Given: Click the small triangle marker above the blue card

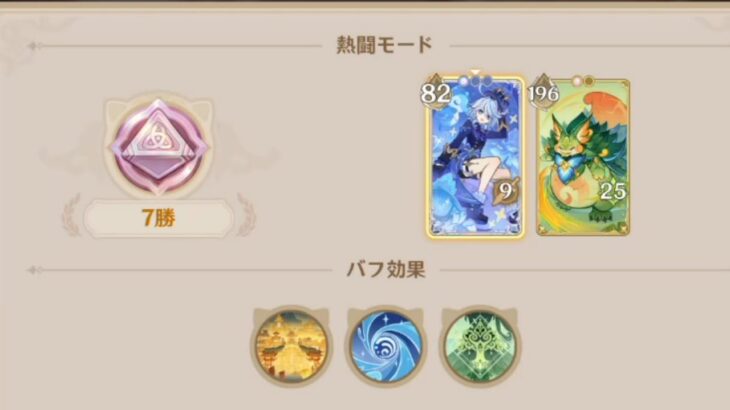Looking at the screenshot, I should click(x=475, y=72).
